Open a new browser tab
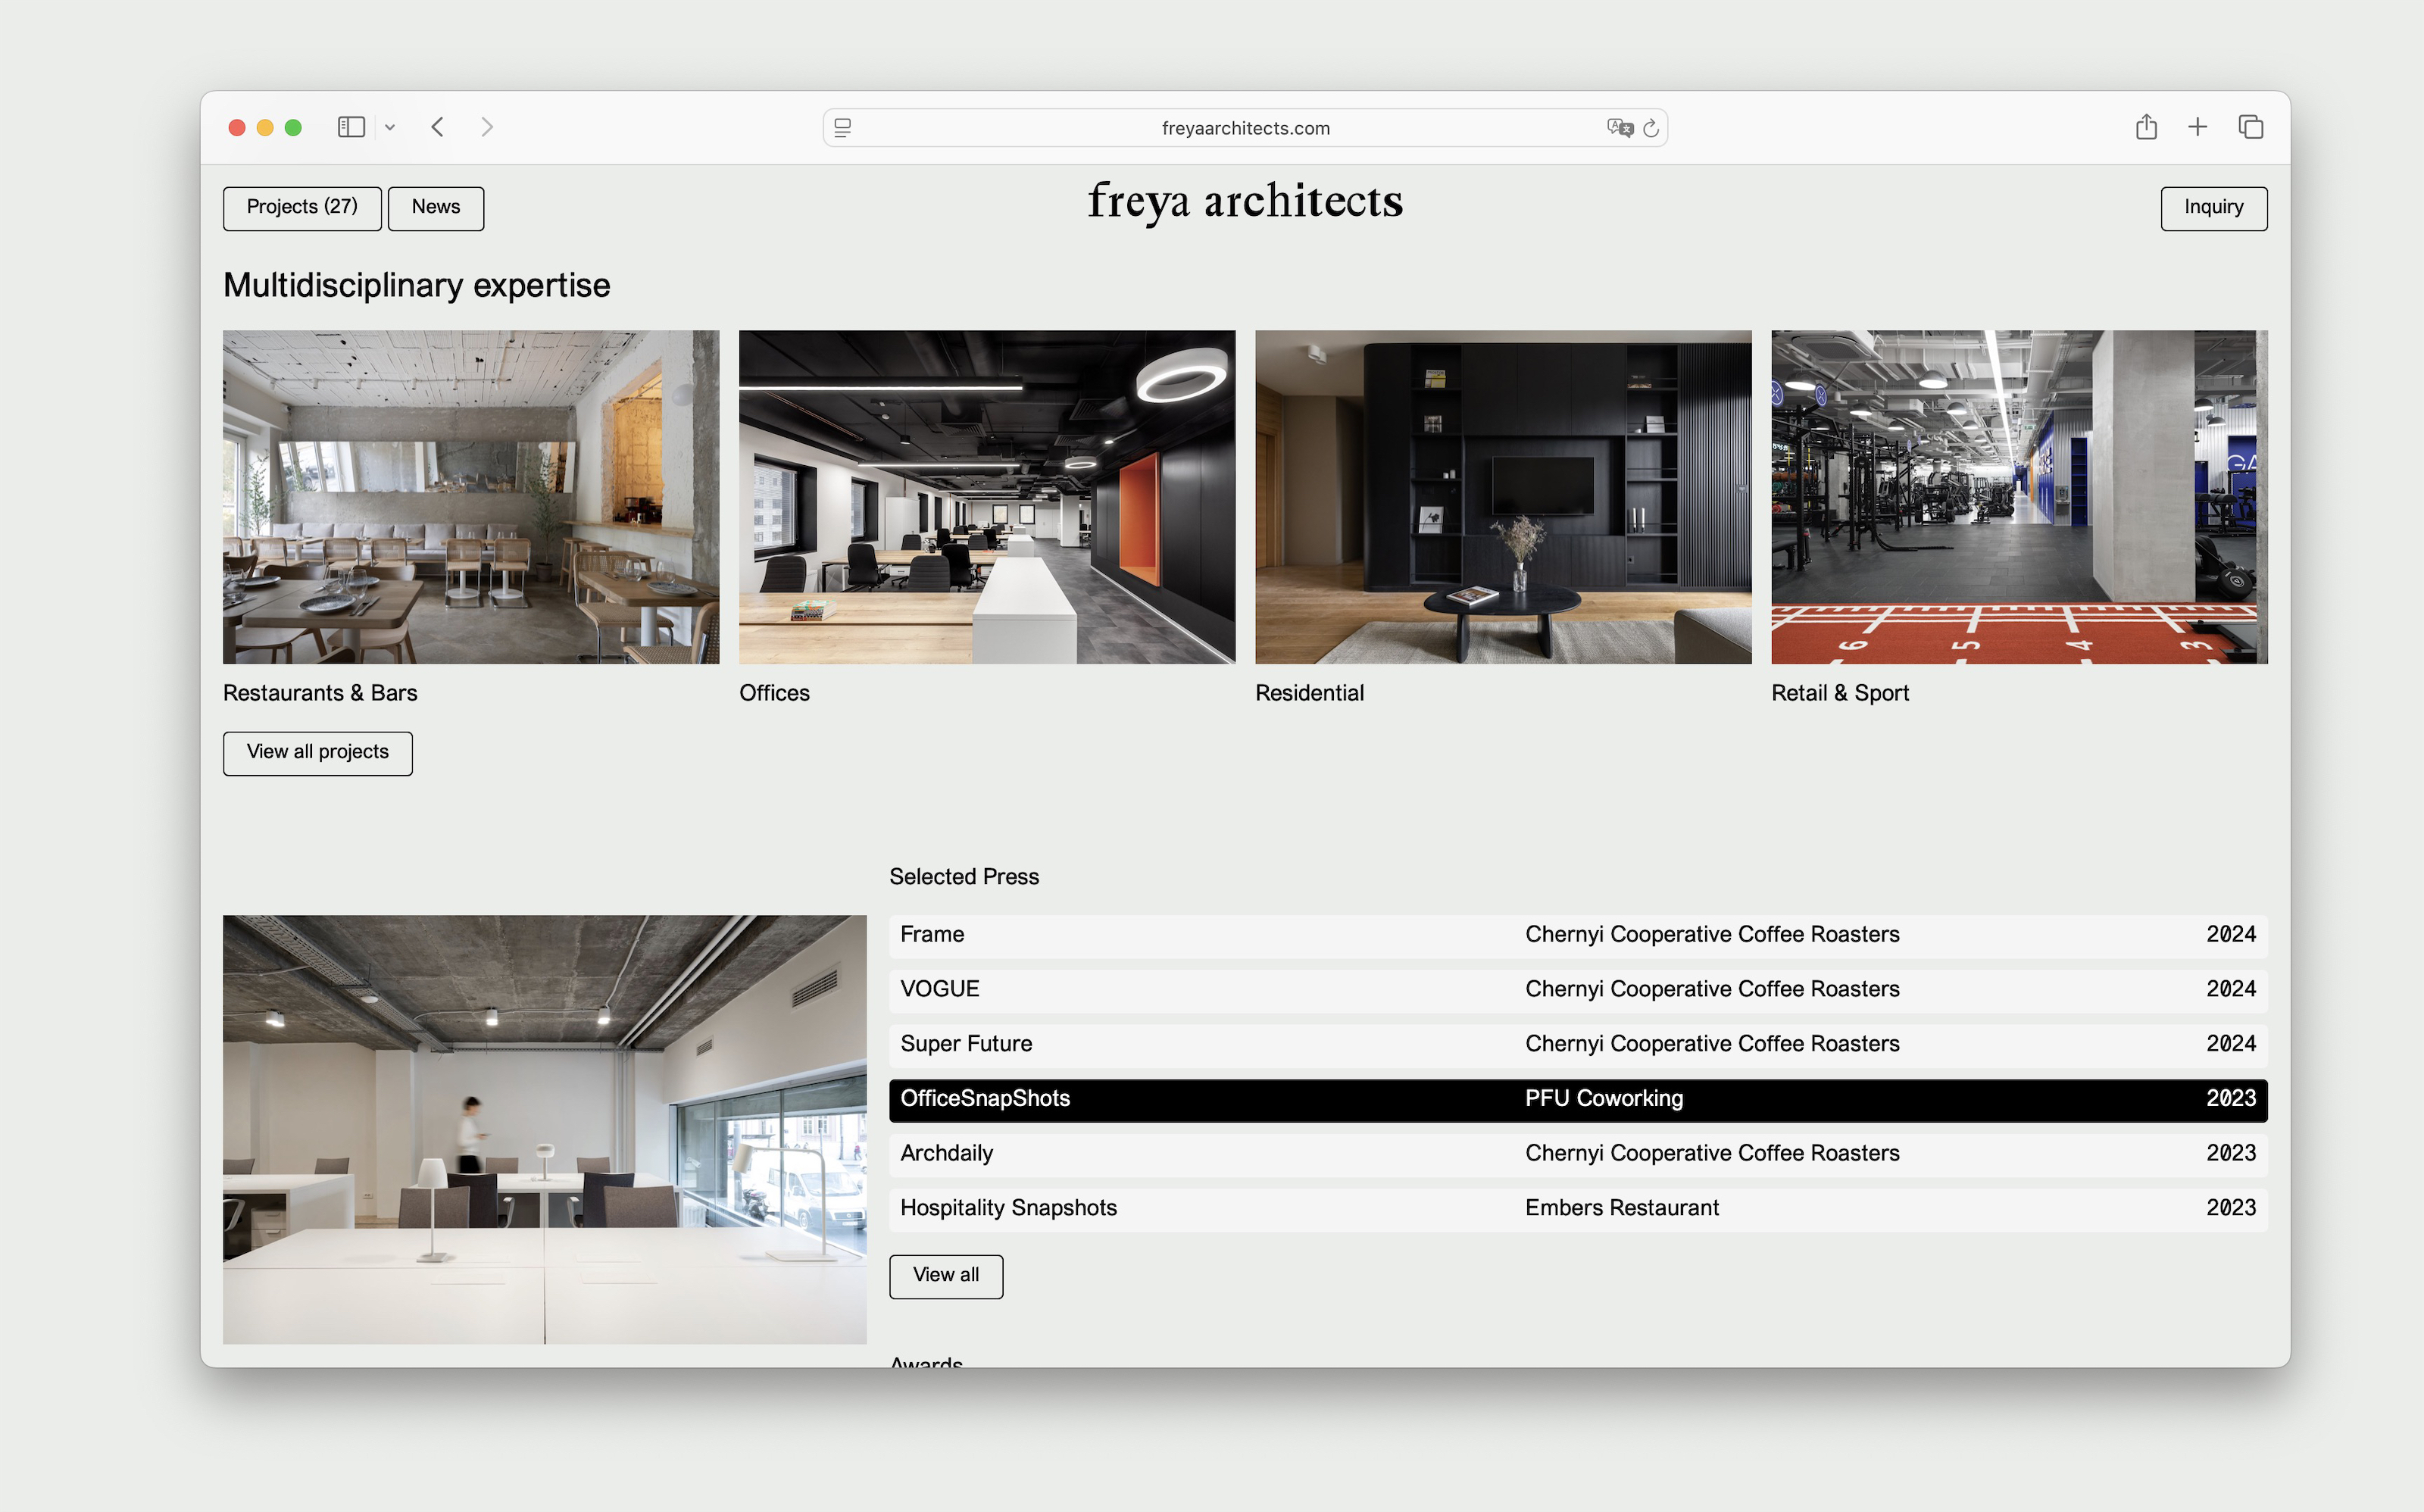The width and height of the screenshot is (2424, 1512). (2197, 127)
